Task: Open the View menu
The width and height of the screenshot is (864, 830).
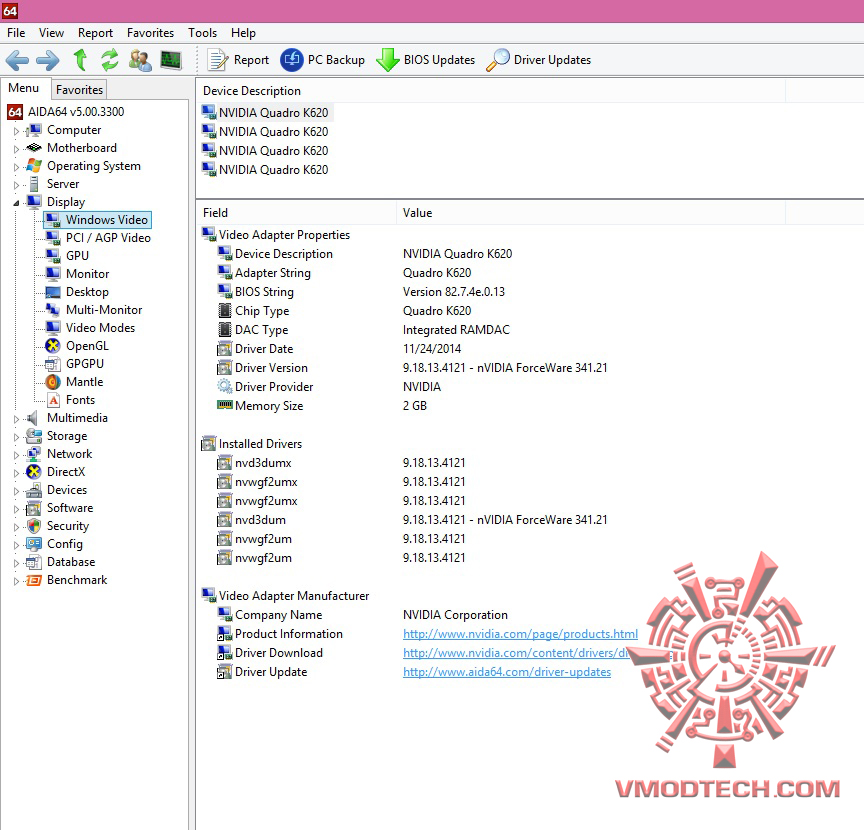Action: [x=51, y=33]
